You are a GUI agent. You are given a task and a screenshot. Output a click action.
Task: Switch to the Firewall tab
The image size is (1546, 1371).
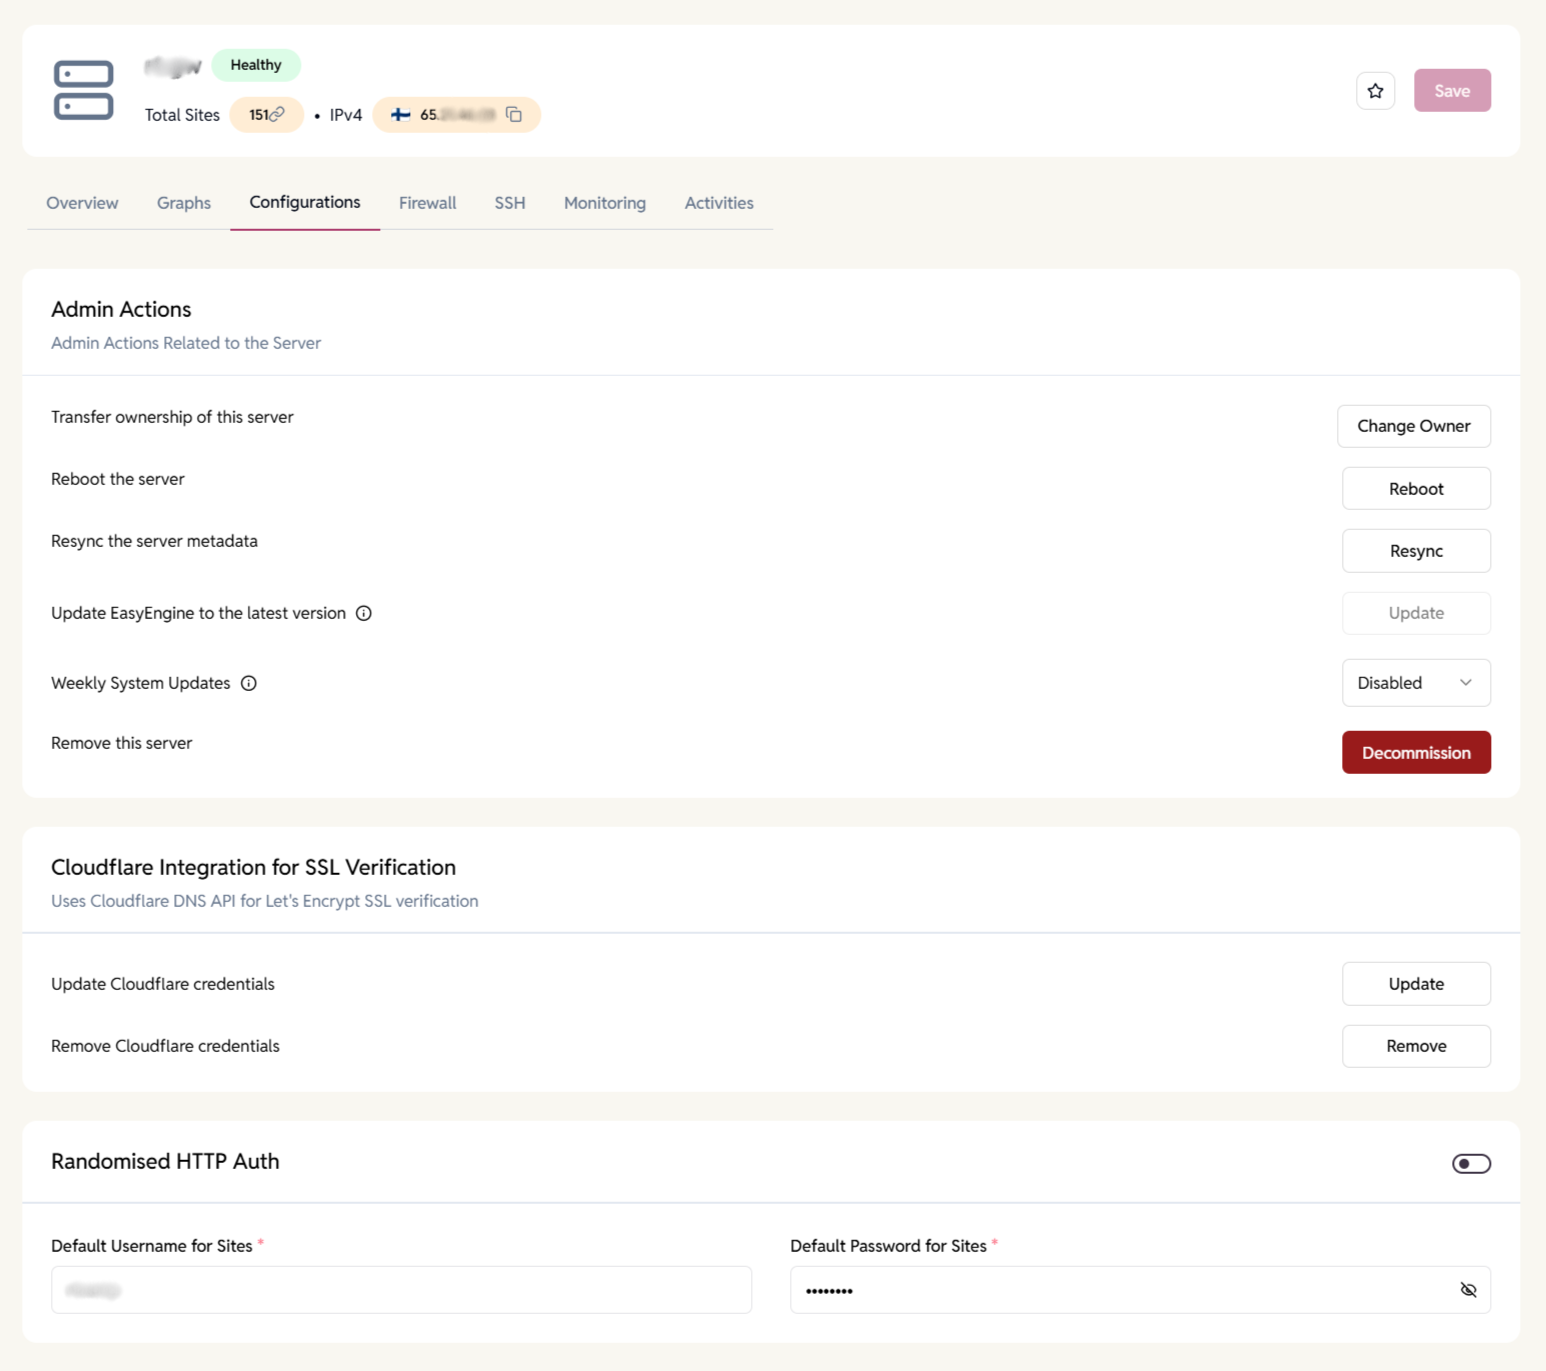427,203
